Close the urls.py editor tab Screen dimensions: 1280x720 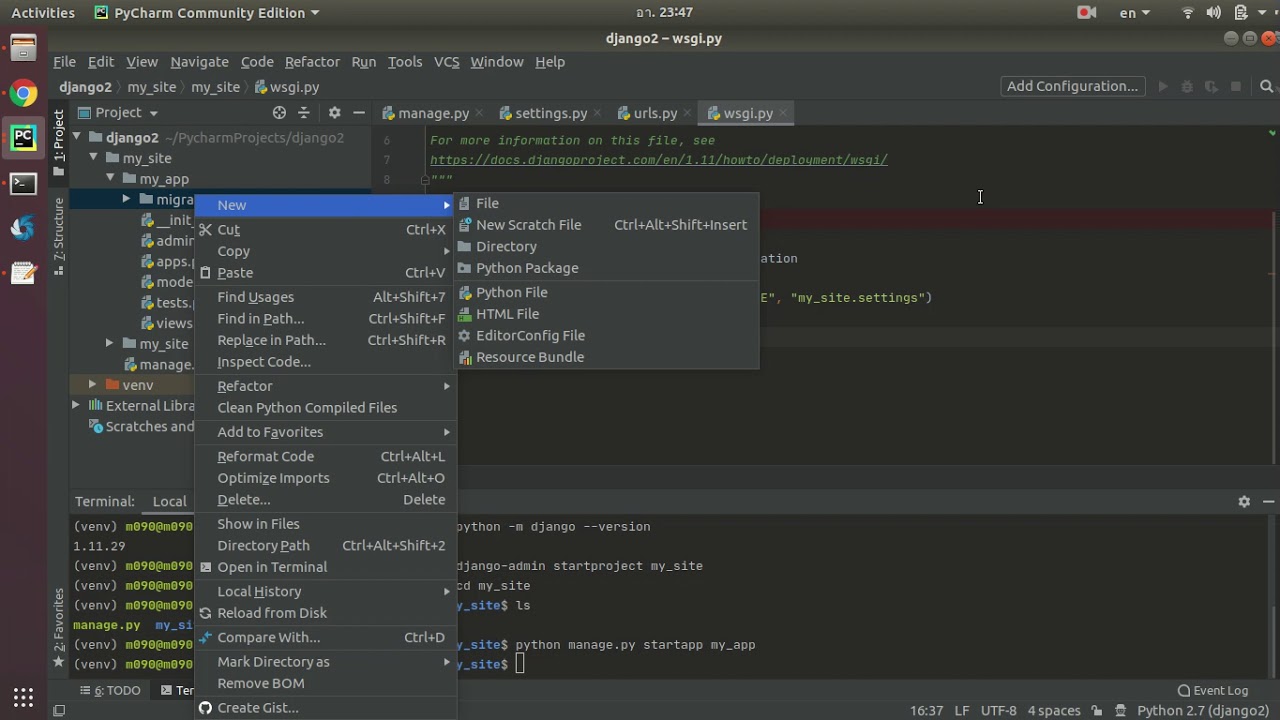[x=687, y=113]
